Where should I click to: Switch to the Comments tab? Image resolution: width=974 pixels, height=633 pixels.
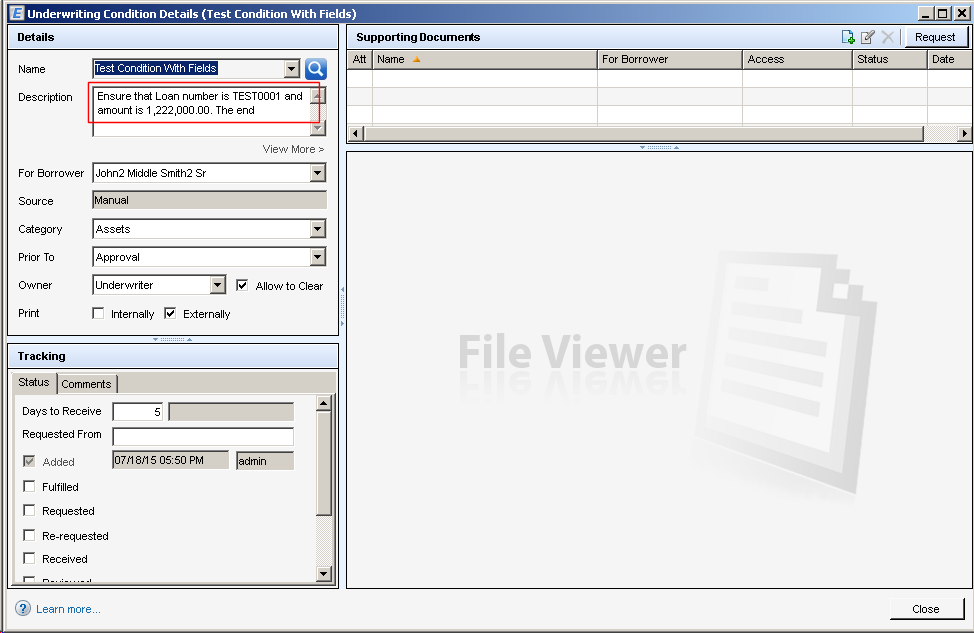[86, 384]
